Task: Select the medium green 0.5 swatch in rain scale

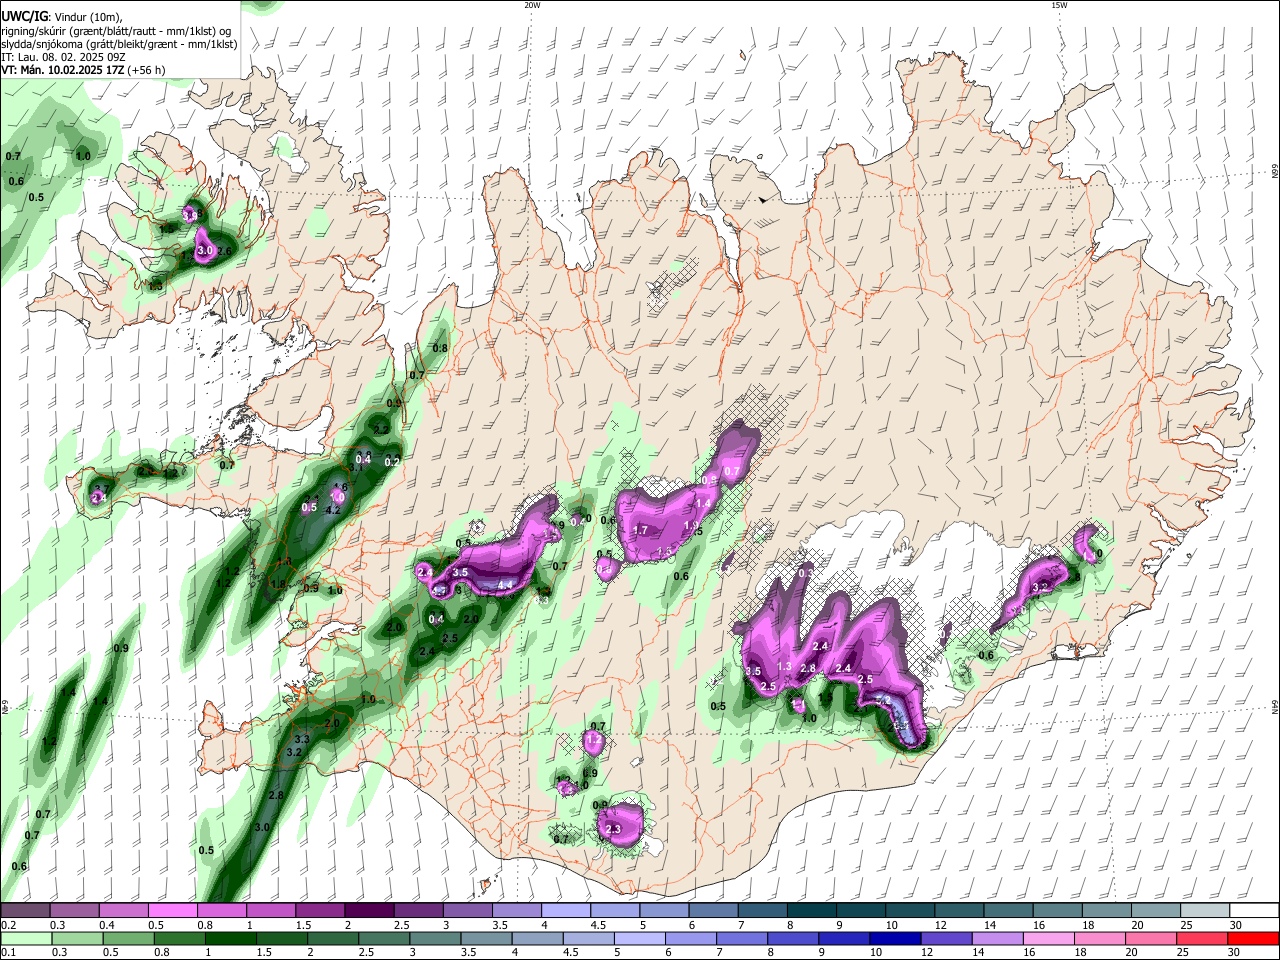Action: coord(129,939)
